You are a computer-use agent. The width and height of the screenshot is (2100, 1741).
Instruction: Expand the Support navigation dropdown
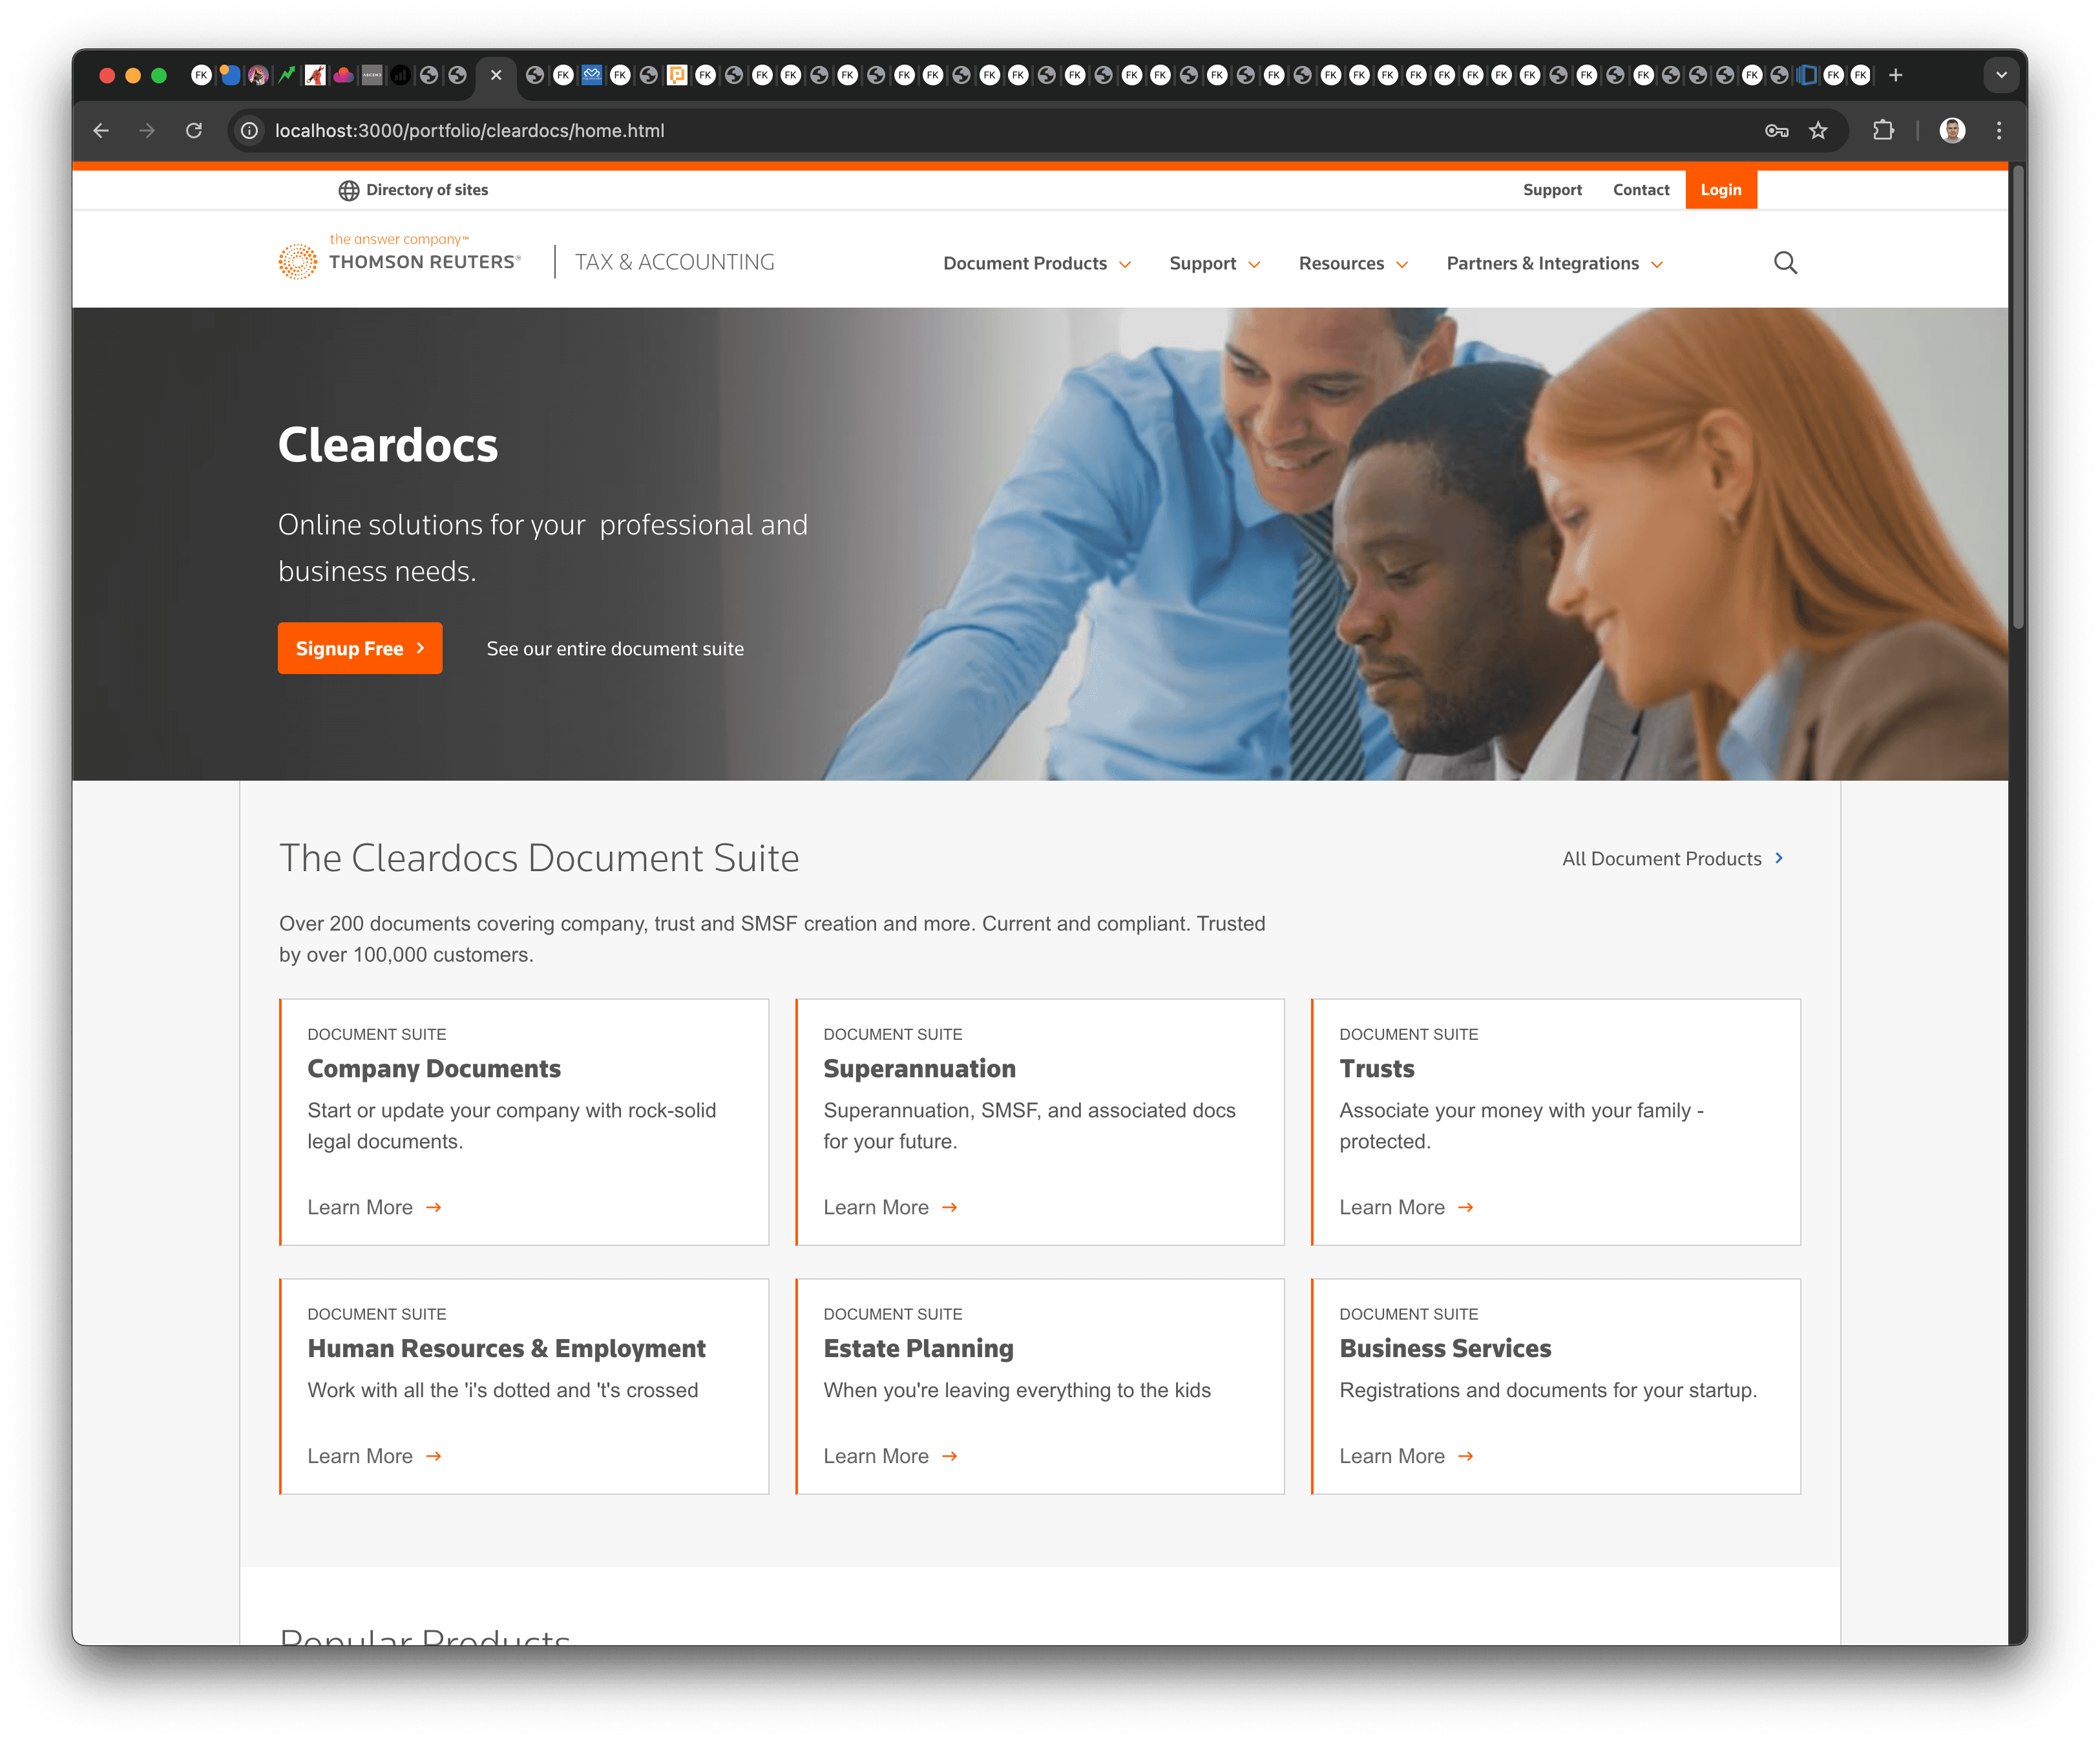[1215, 263]
